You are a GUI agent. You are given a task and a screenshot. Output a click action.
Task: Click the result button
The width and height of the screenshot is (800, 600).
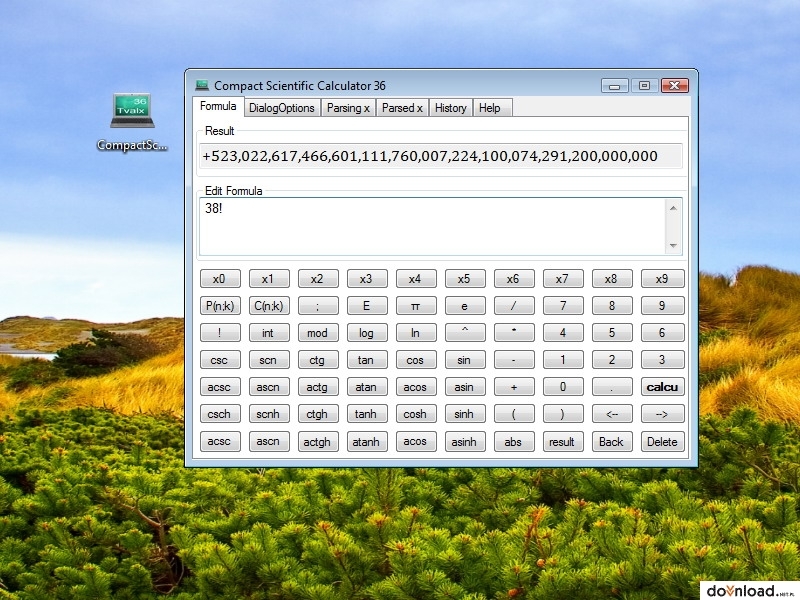(x=563, y=442)
